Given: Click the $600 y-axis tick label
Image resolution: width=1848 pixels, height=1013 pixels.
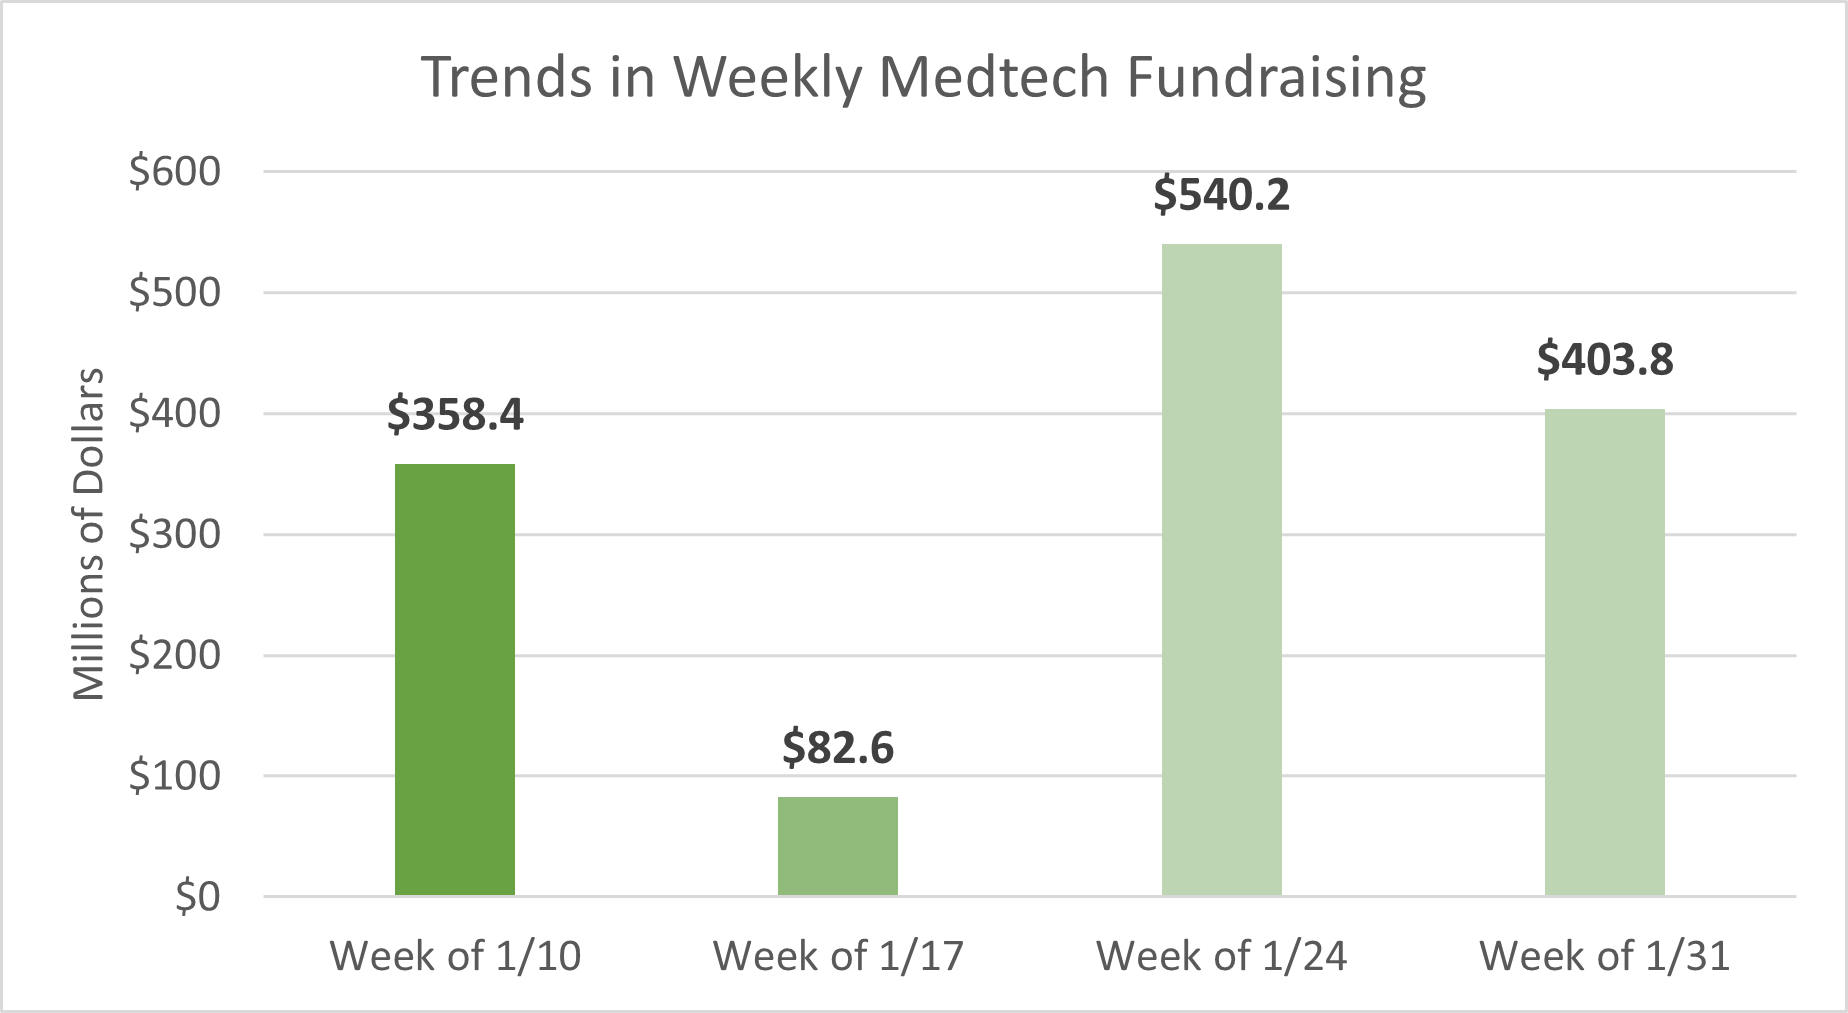Looking at the screenshot, I should click(x=175, y=172).
